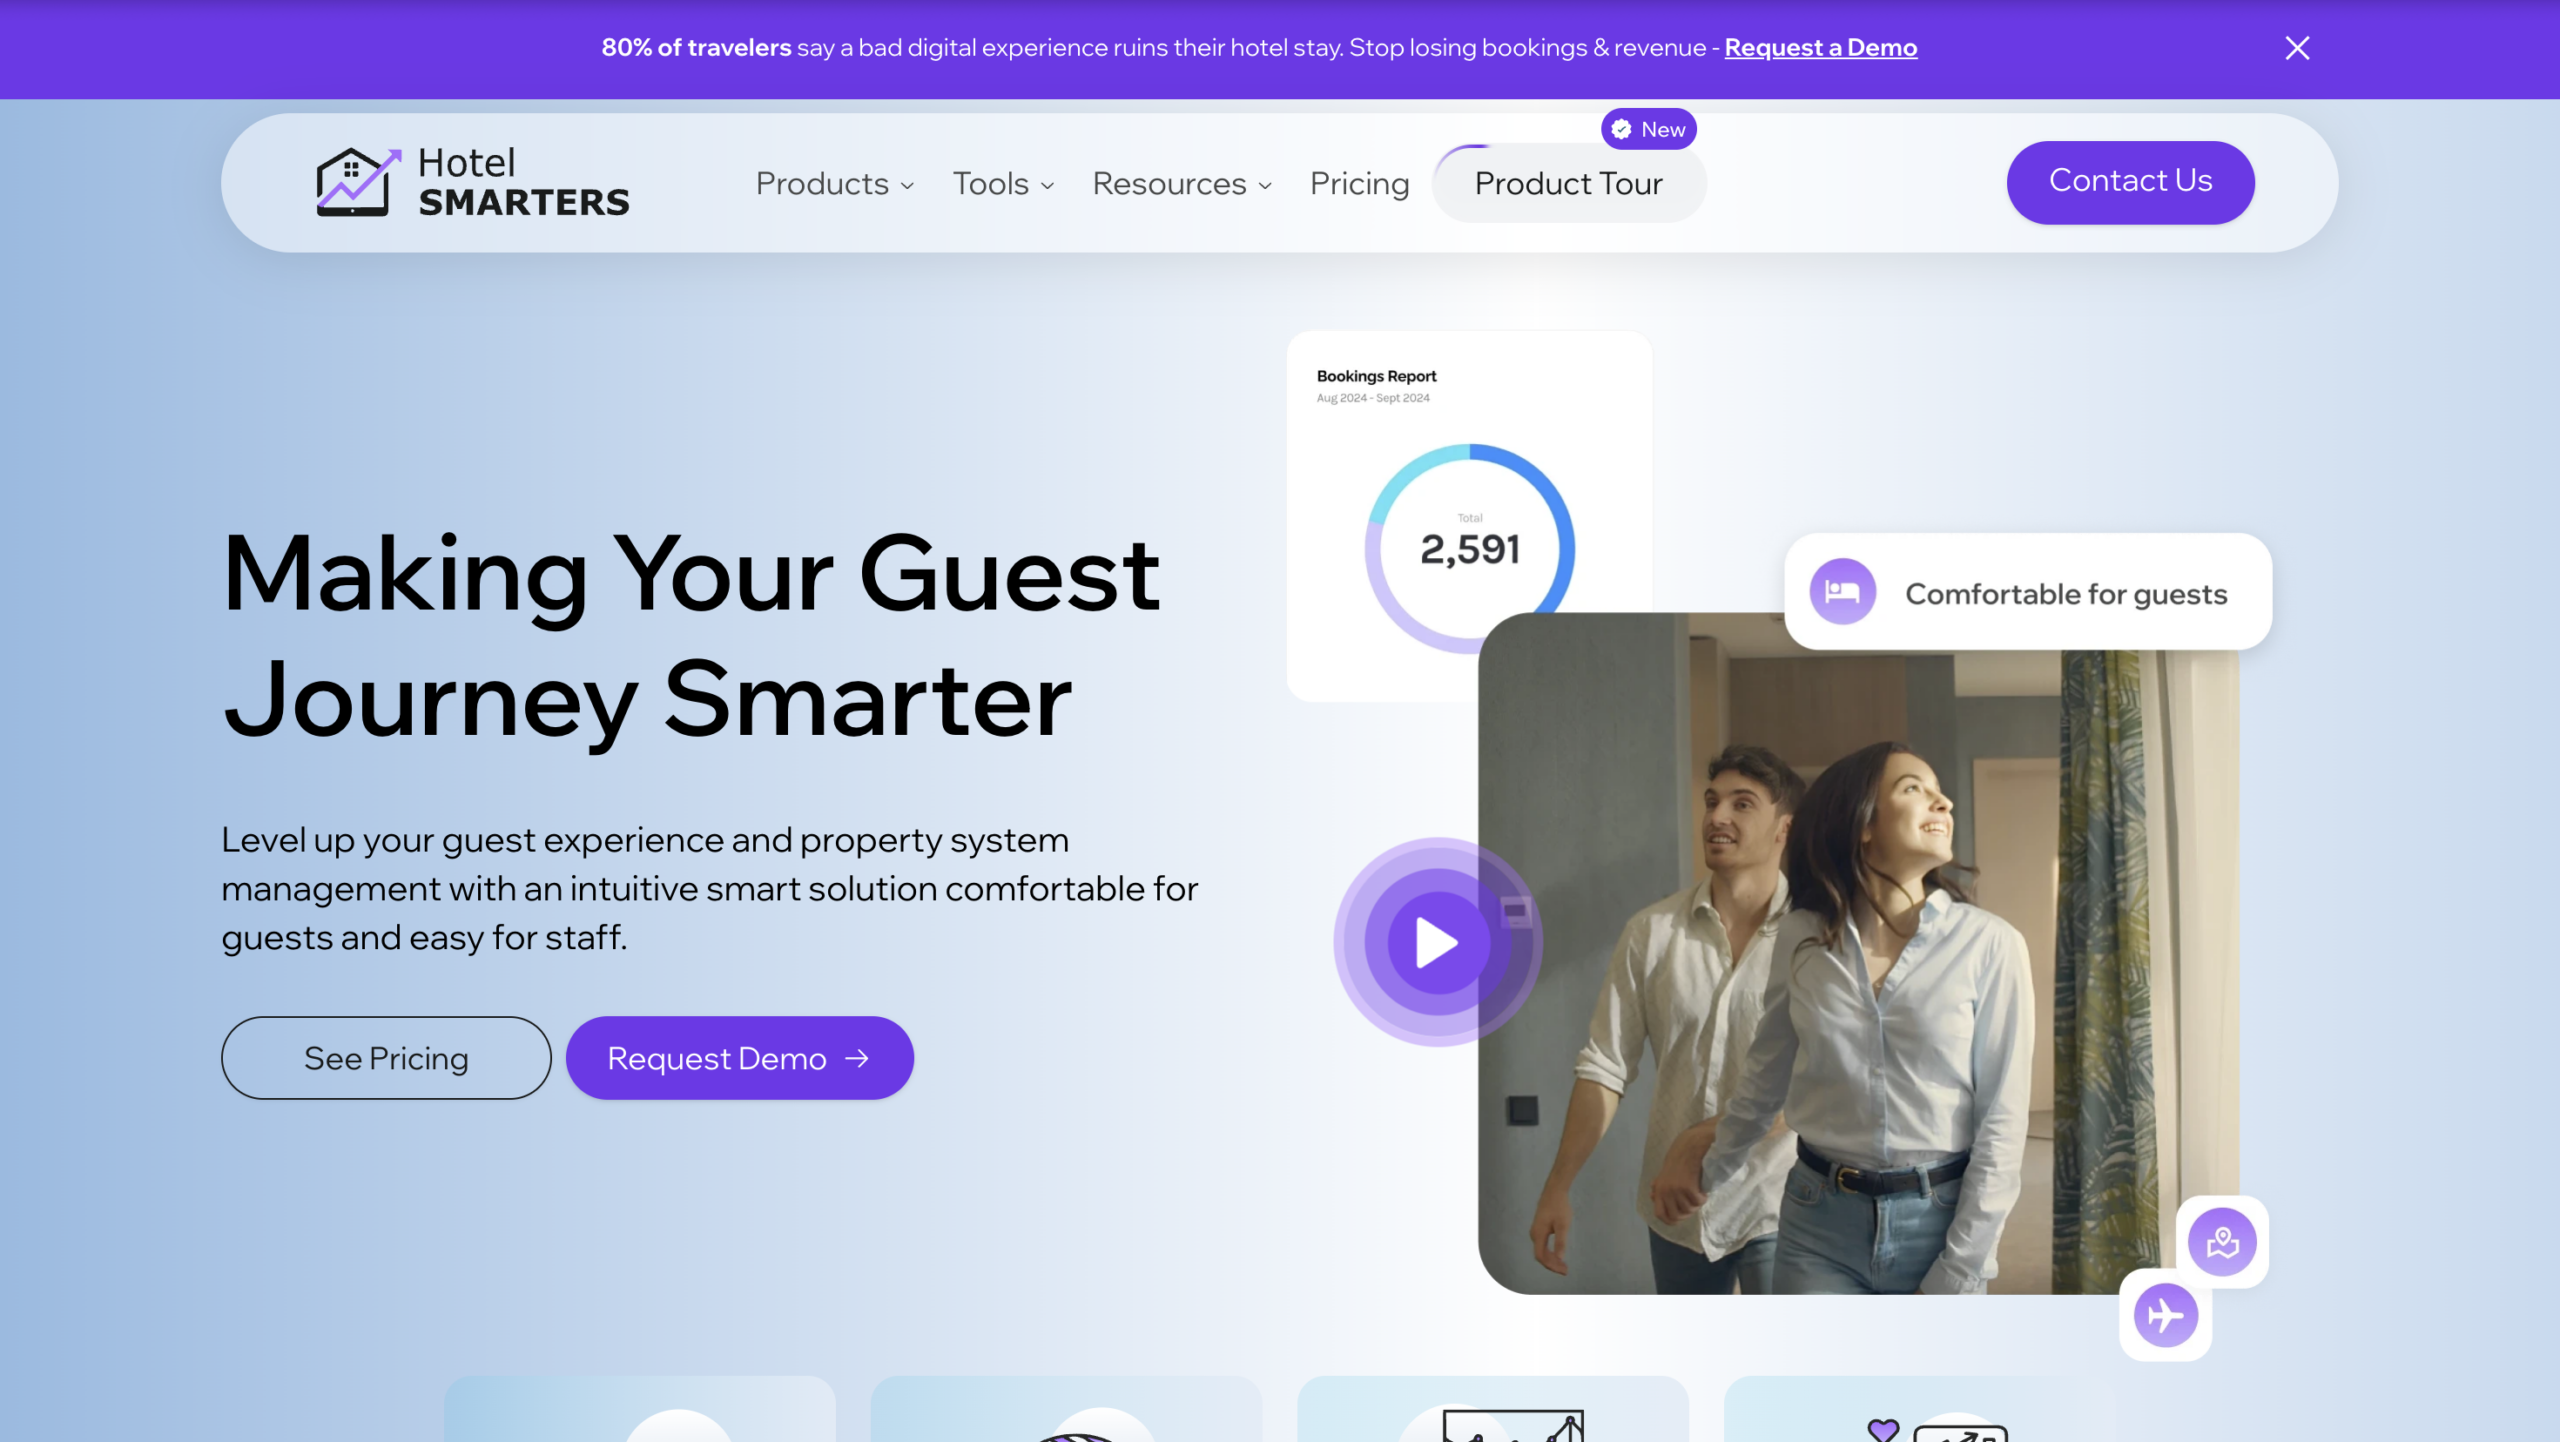The image size is (2560, 1442).
Task: Click the Contact Us button
Action: [2130, 181]
